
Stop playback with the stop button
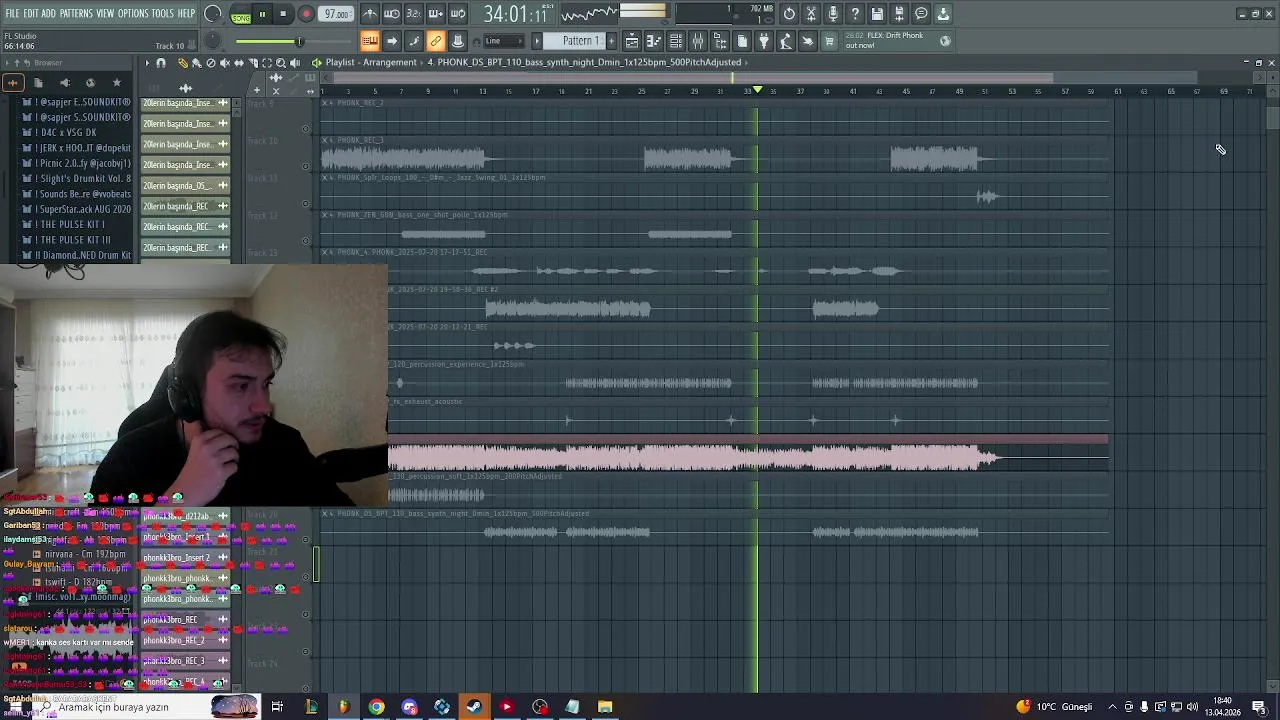point(283,14)
